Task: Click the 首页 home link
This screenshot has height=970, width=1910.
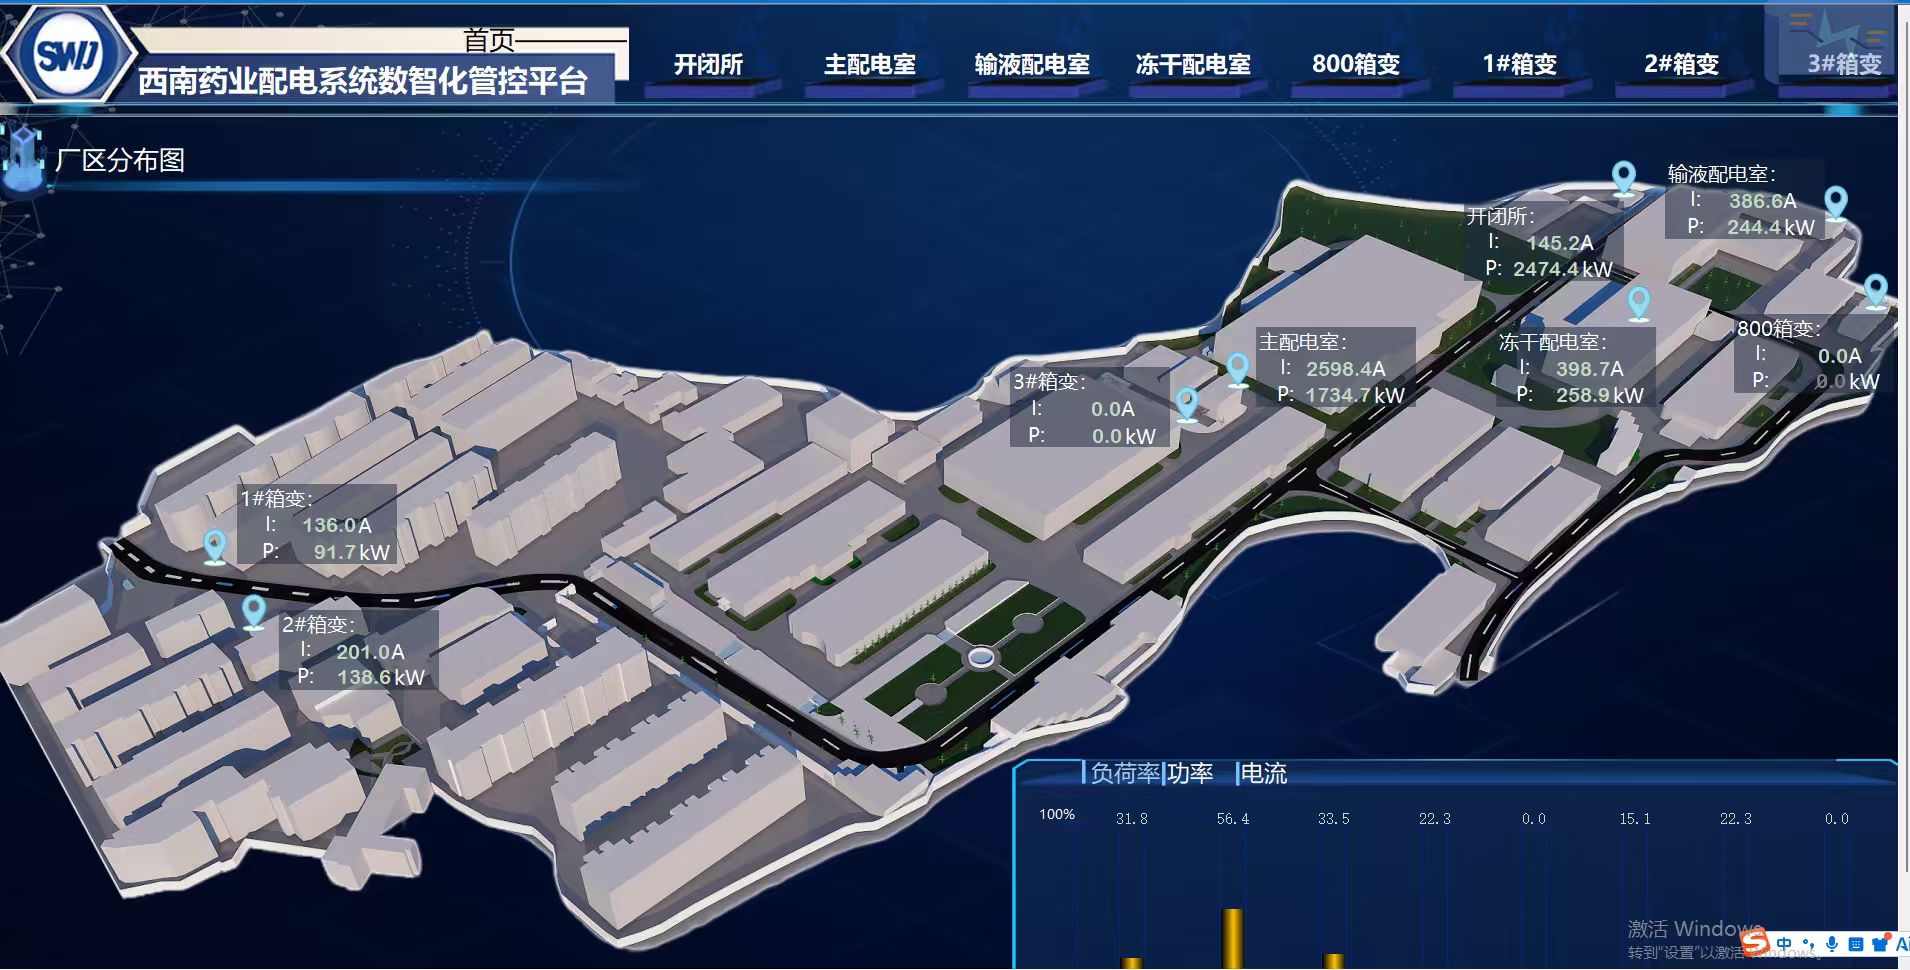Action: click(x=489, y=40)
